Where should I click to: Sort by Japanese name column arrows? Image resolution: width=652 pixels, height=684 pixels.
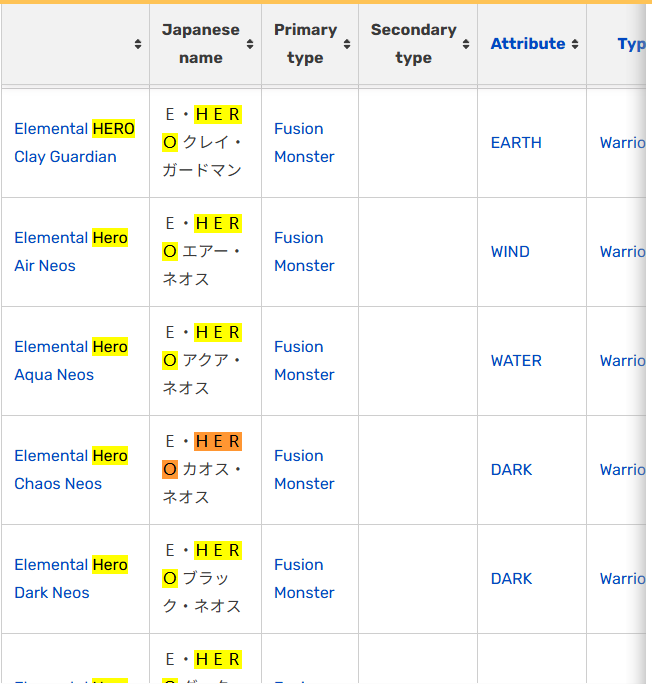(x=250, y=44)
